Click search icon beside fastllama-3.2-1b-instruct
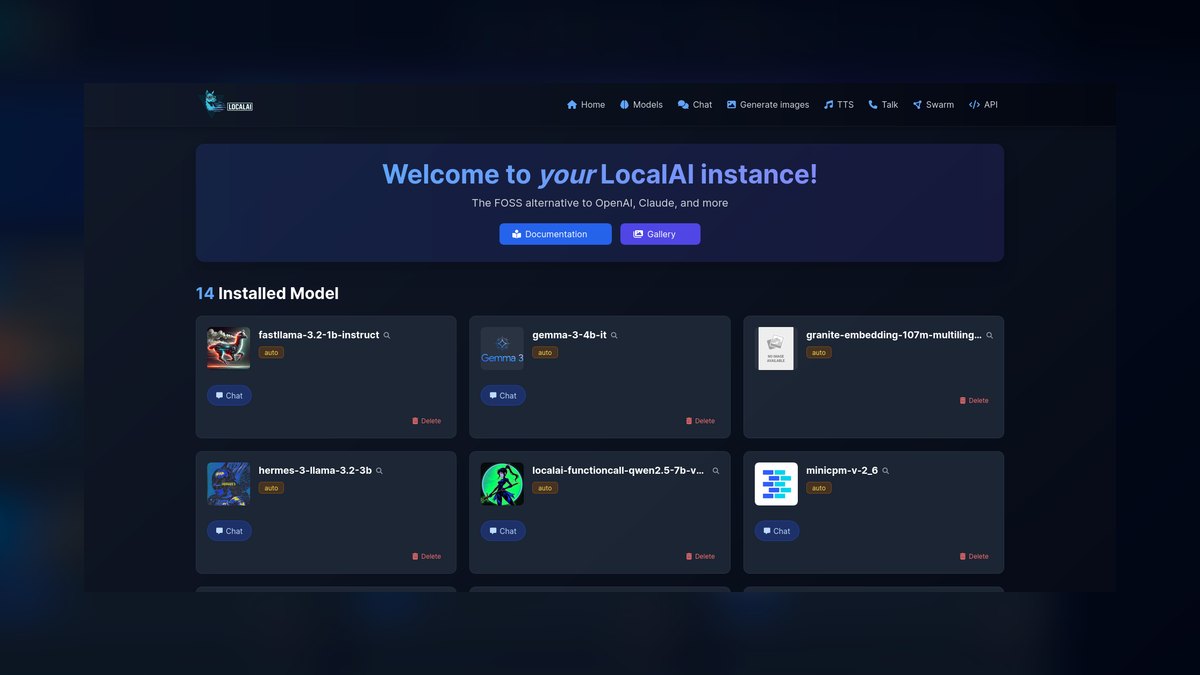 coord(387,336)
